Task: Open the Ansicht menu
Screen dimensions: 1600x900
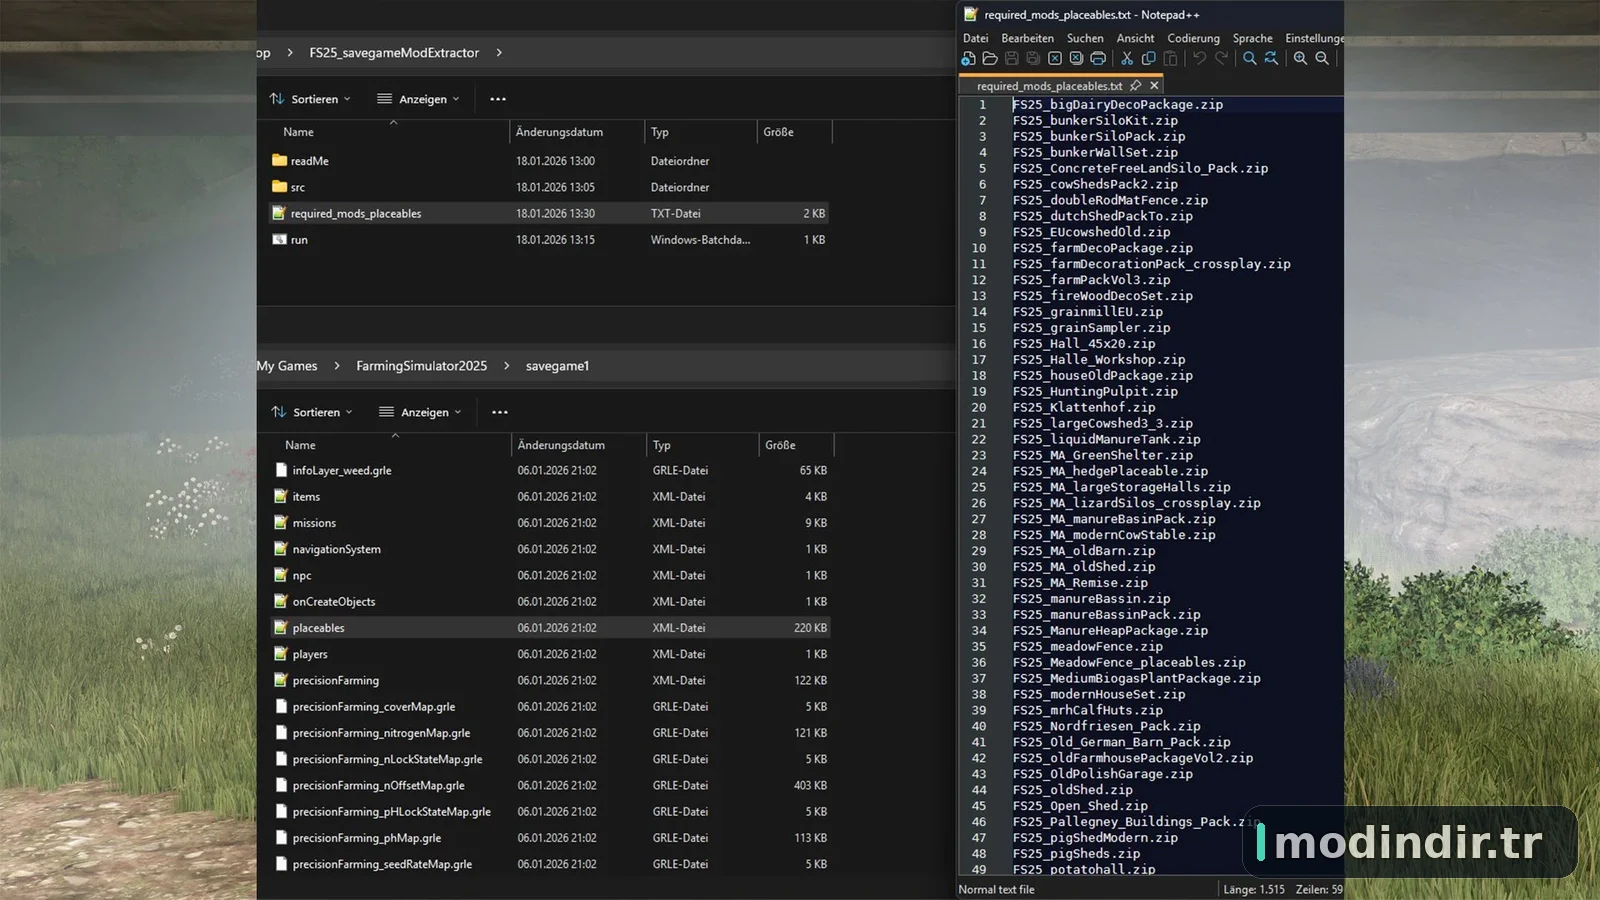Action: point(1135,38)
